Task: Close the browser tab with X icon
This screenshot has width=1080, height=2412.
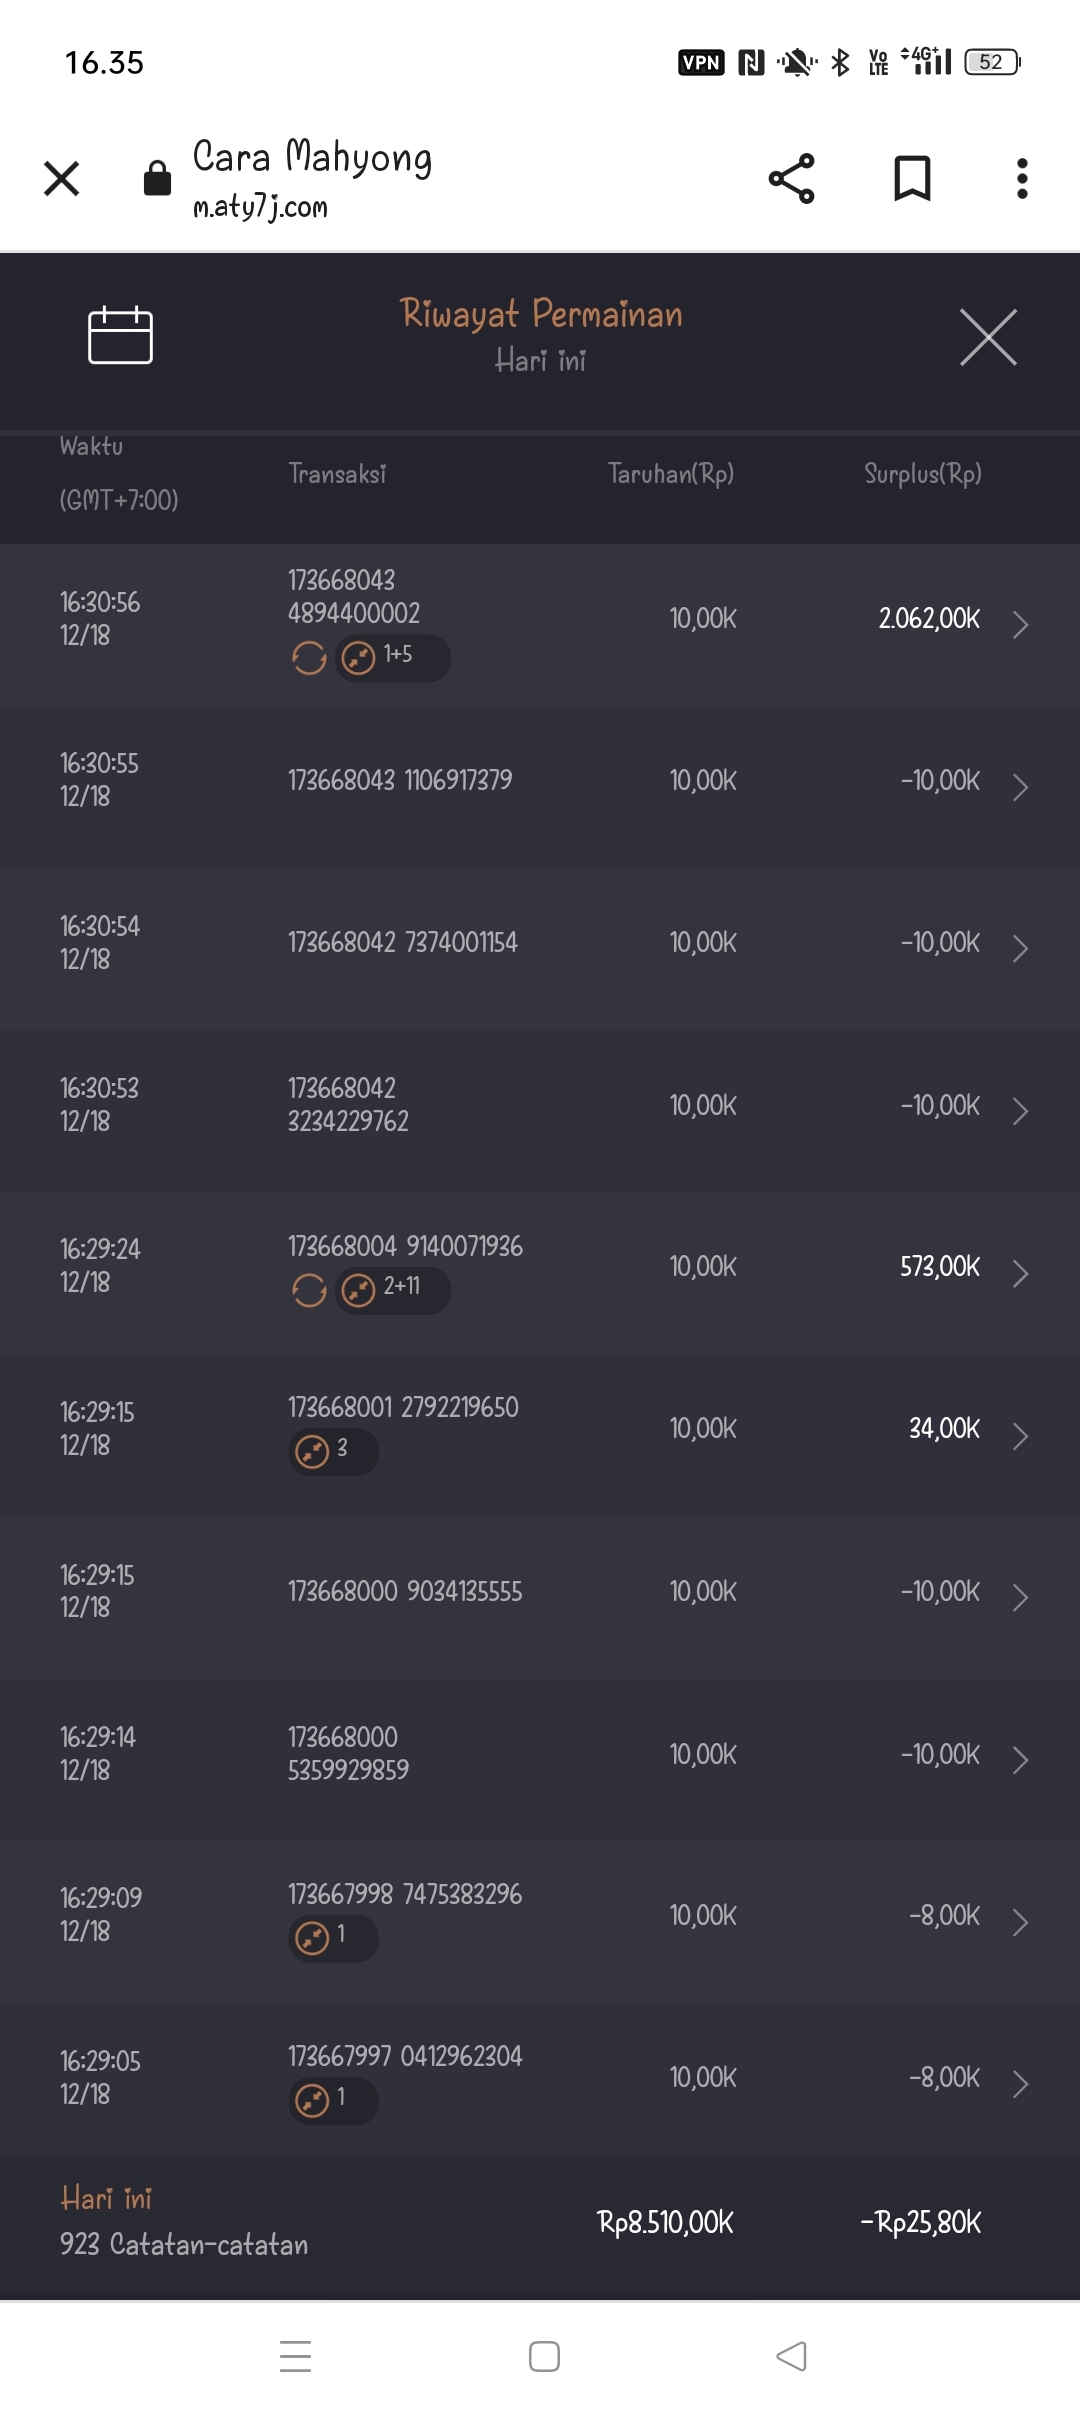Action: pyautogui.click(x=62, y=179)
